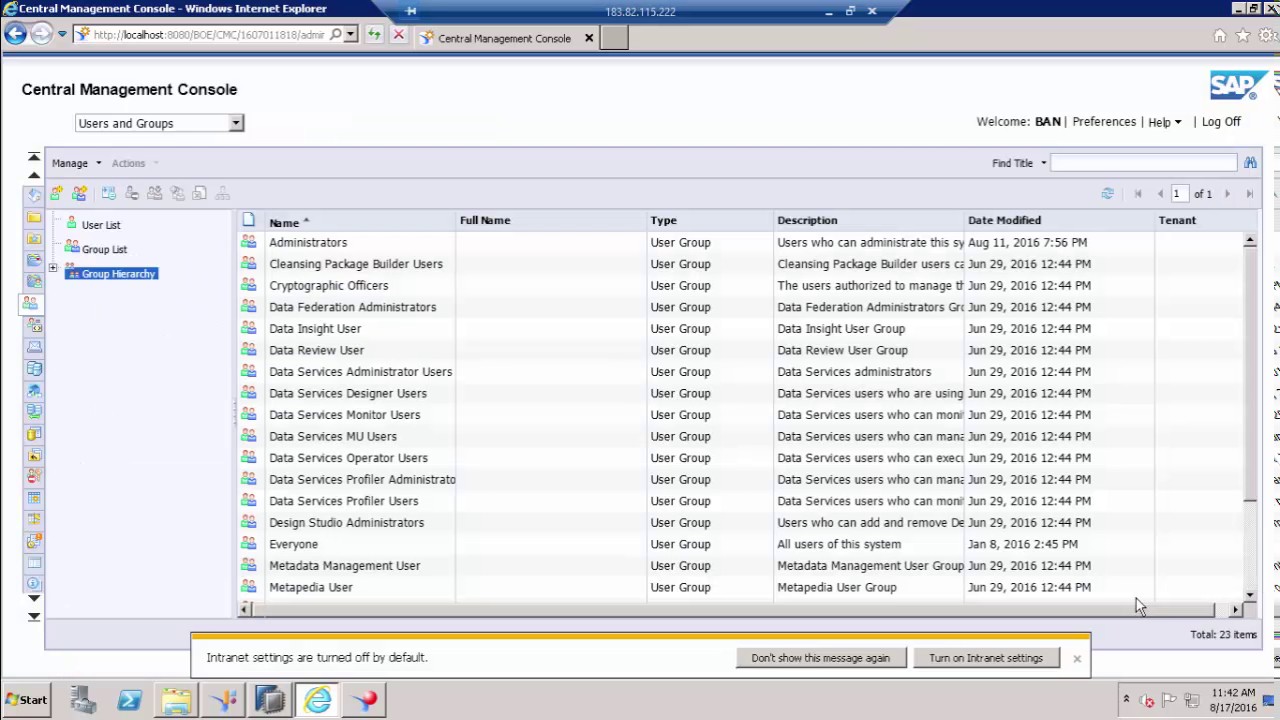Click the IE Home icon
The height and width of the screenshot is (720, 1280).
(1220, 36)
